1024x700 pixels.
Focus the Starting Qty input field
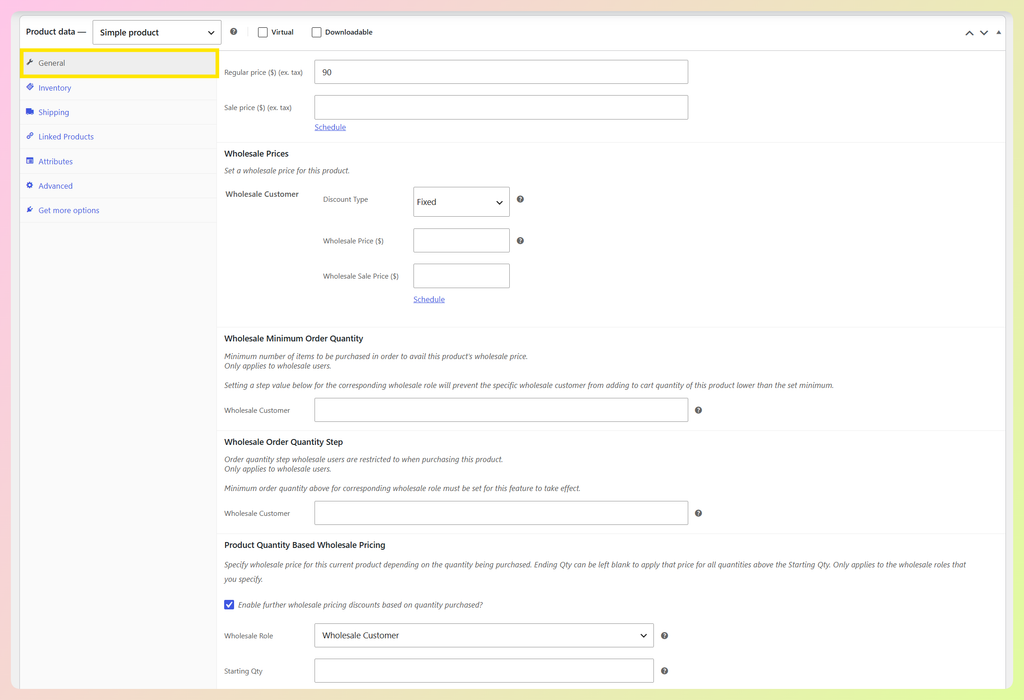tap(484, 671)
